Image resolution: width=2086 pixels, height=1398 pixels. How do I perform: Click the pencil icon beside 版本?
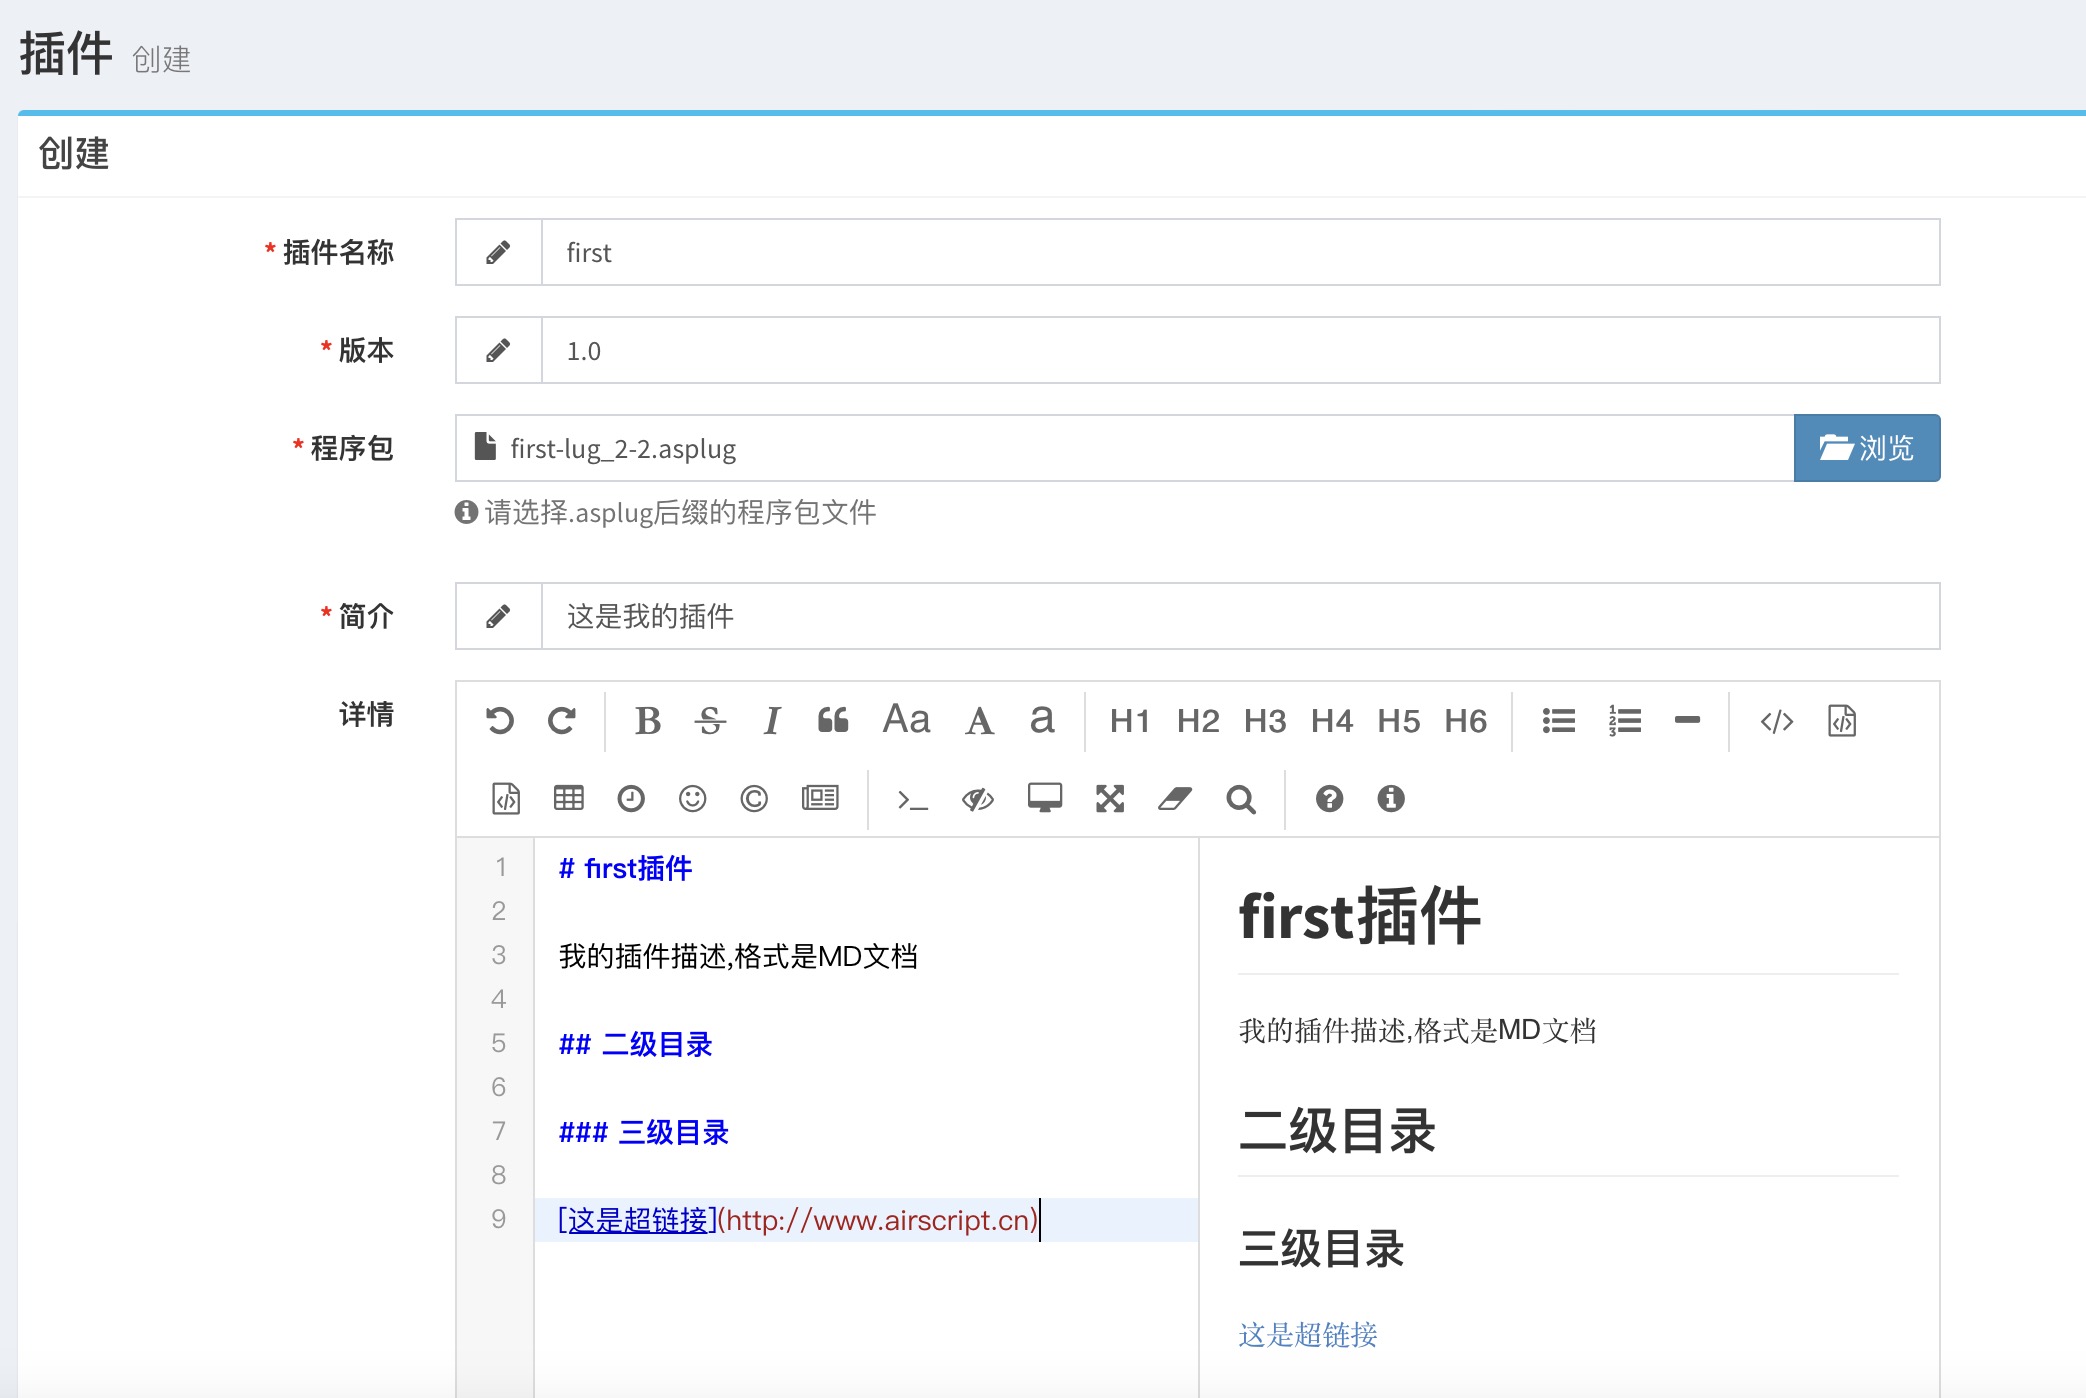click(498, 350)
